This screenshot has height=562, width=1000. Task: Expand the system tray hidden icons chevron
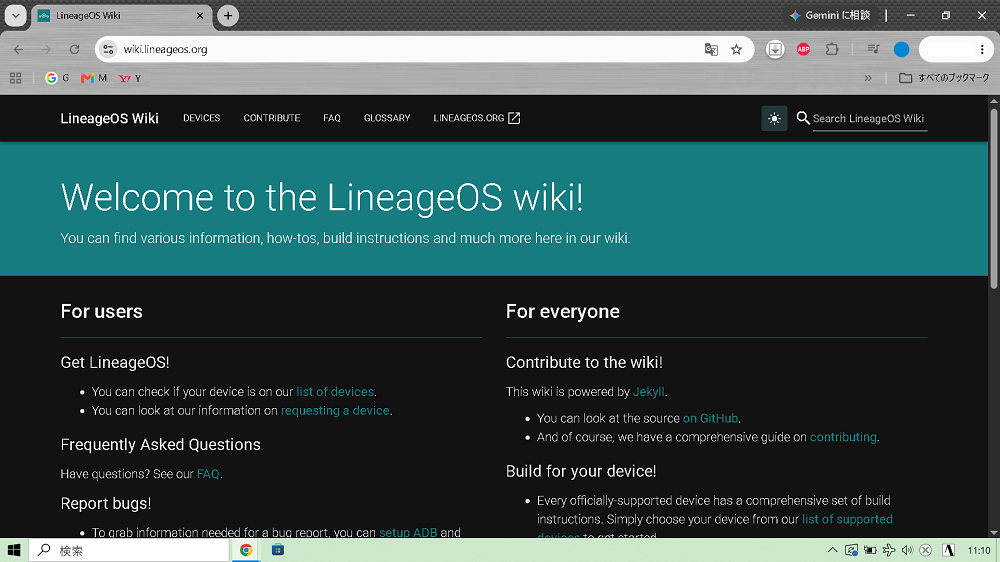pyautogui.click(x=832, y=550)
